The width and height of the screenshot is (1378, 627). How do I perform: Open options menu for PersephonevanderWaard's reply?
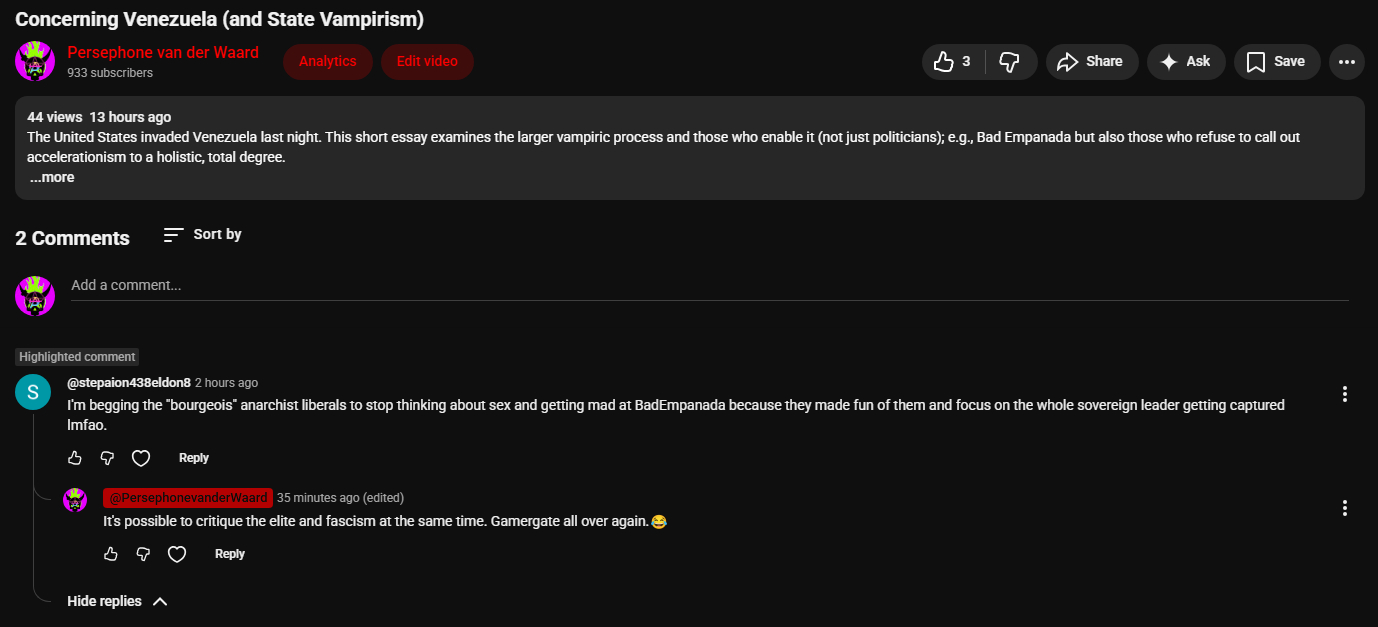coord(1345,508)
